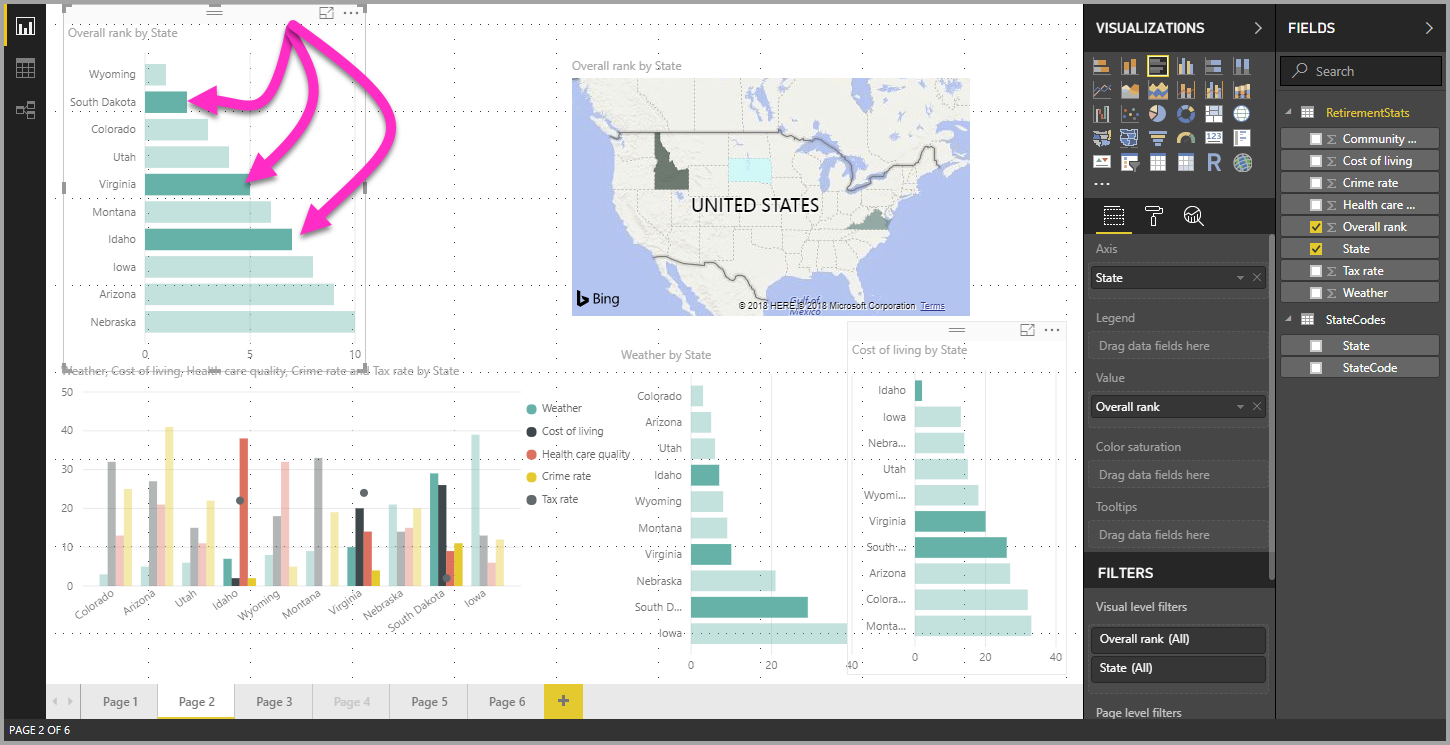
Task: Collapse the RetirementStats table
Action: (1286, 113)
